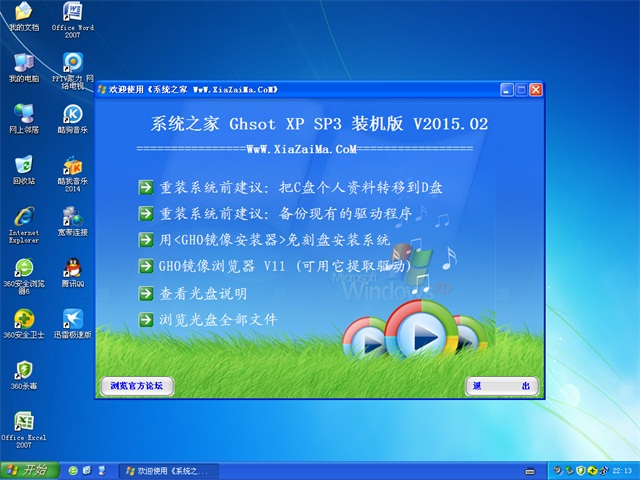Open the 360杀毒 antivirus desktop icon
The height and width of the screenshot is (480, 640).
pyautogui.click(x=23, y=371)
